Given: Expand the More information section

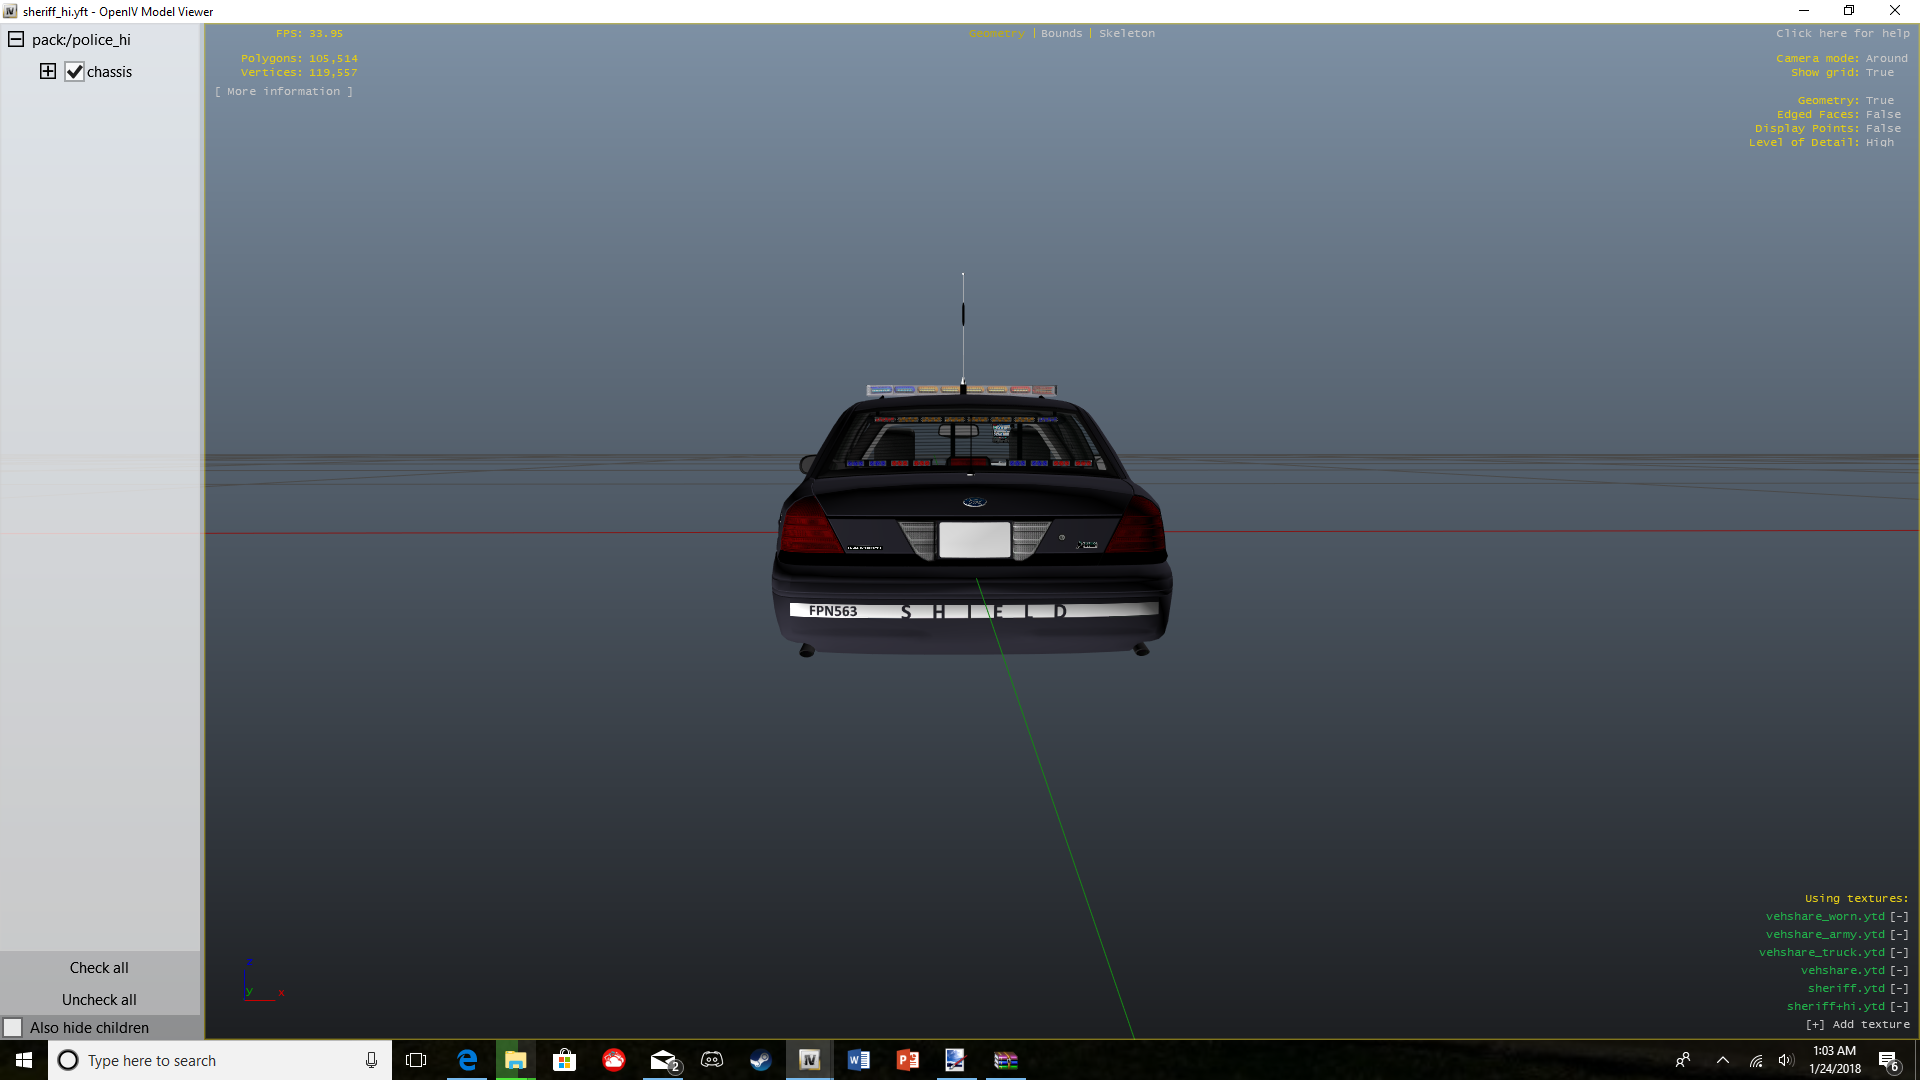Looking at the screenshot, I should coord(283,91).
